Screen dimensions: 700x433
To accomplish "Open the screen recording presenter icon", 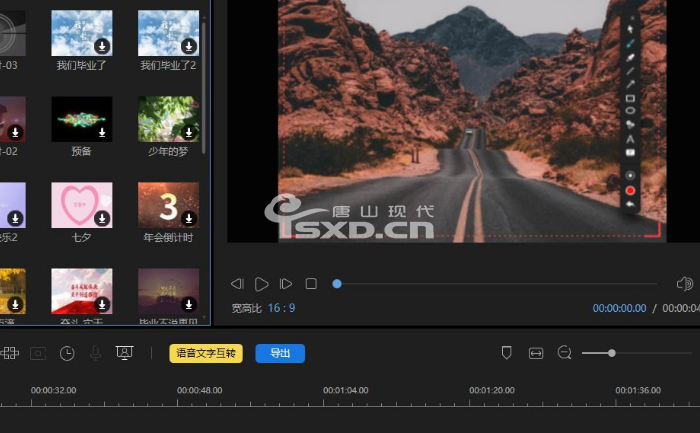I will click(x=125, y=353).
